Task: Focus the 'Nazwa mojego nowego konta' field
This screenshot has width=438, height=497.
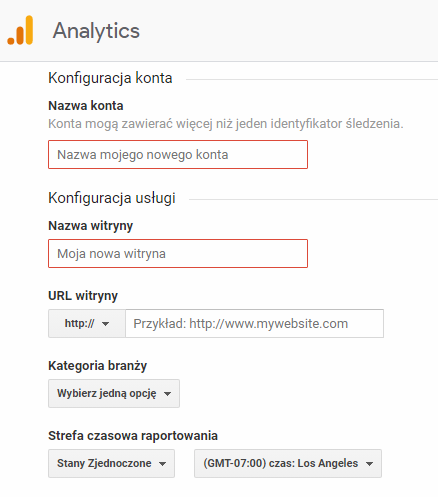Action: tap(178, 155)
